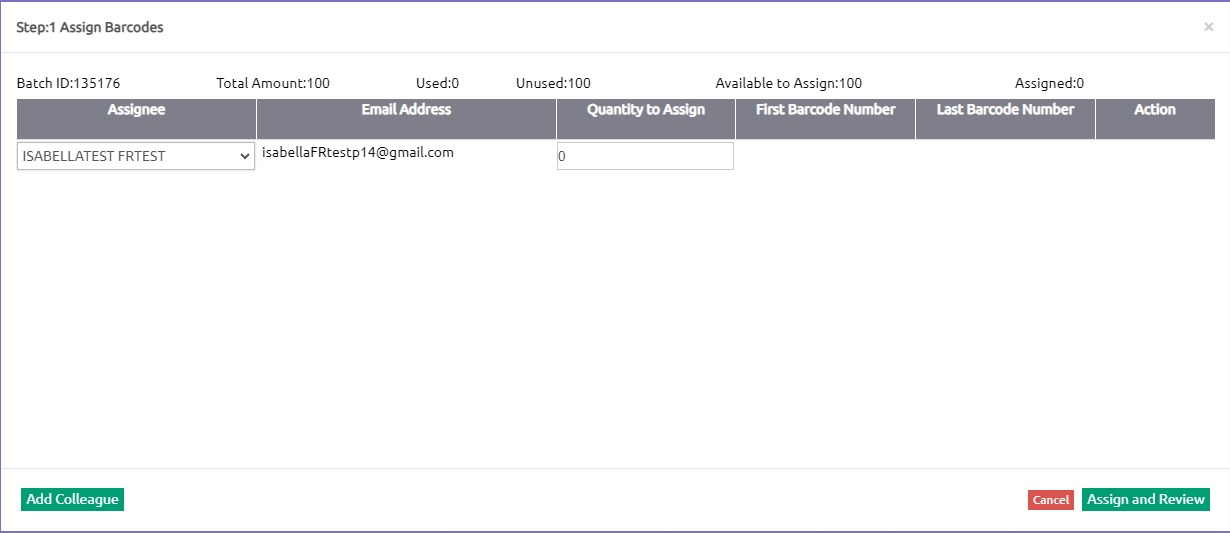This screenshot has width=1230, height=533.
Task: Click Assign and Review button
Action: tap(1145, 499)
